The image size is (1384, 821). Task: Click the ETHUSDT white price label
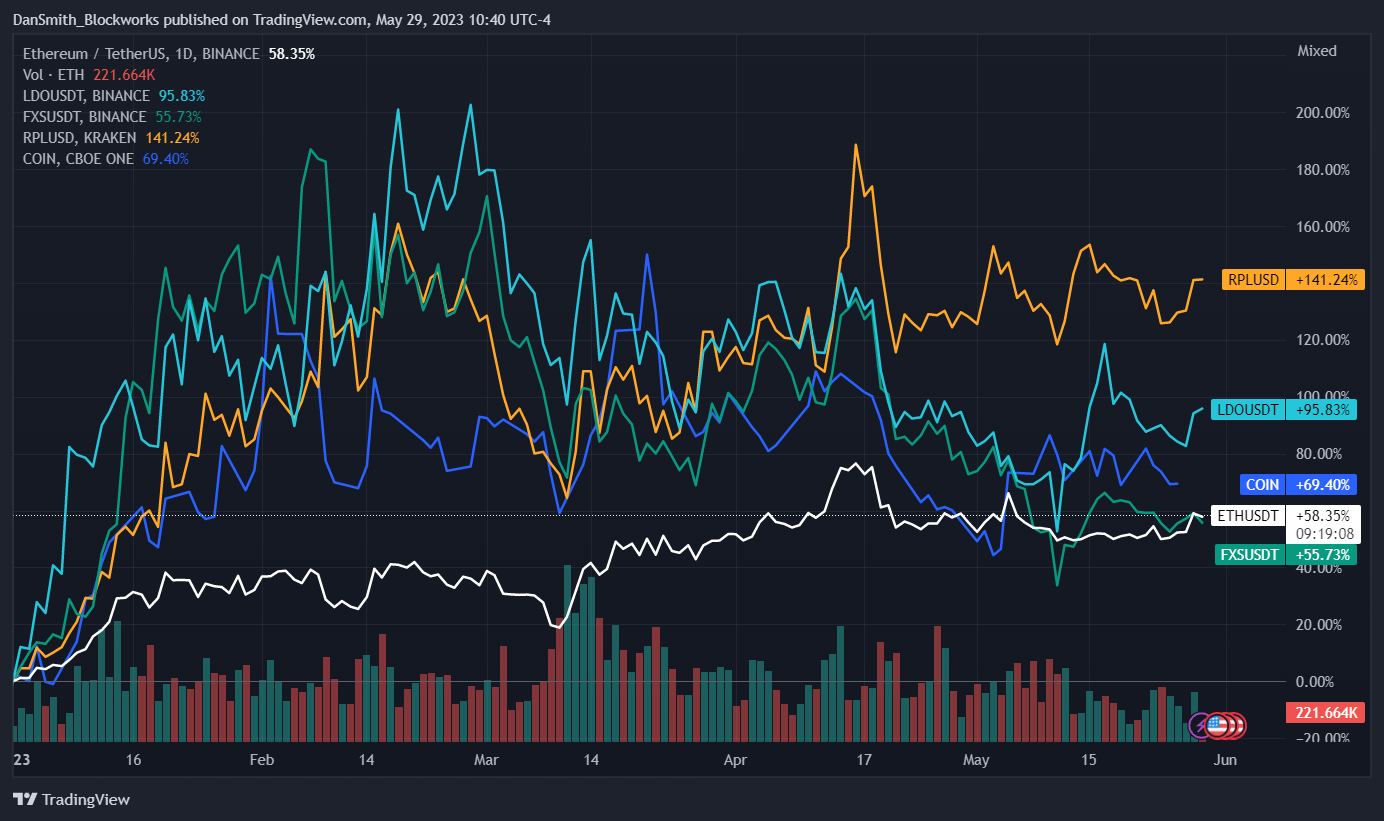pos(1247,516)
